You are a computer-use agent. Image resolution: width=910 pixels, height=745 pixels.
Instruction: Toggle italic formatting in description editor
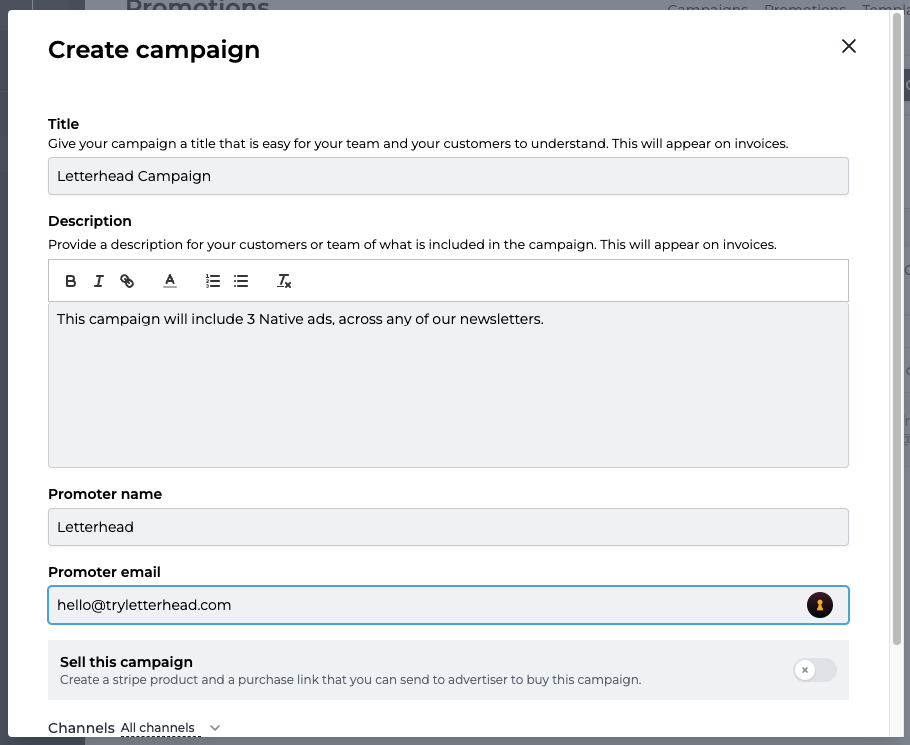pyautogui.click(x=99, y=281)
